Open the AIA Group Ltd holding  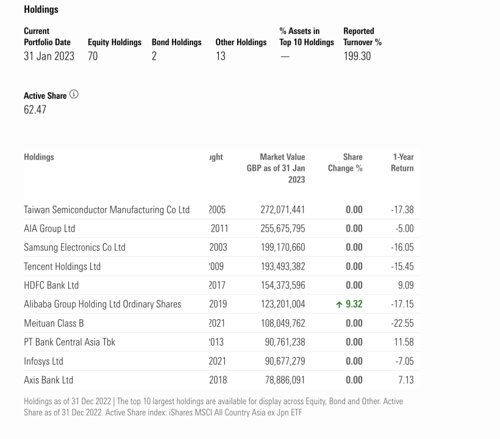(x=49, y=228)
